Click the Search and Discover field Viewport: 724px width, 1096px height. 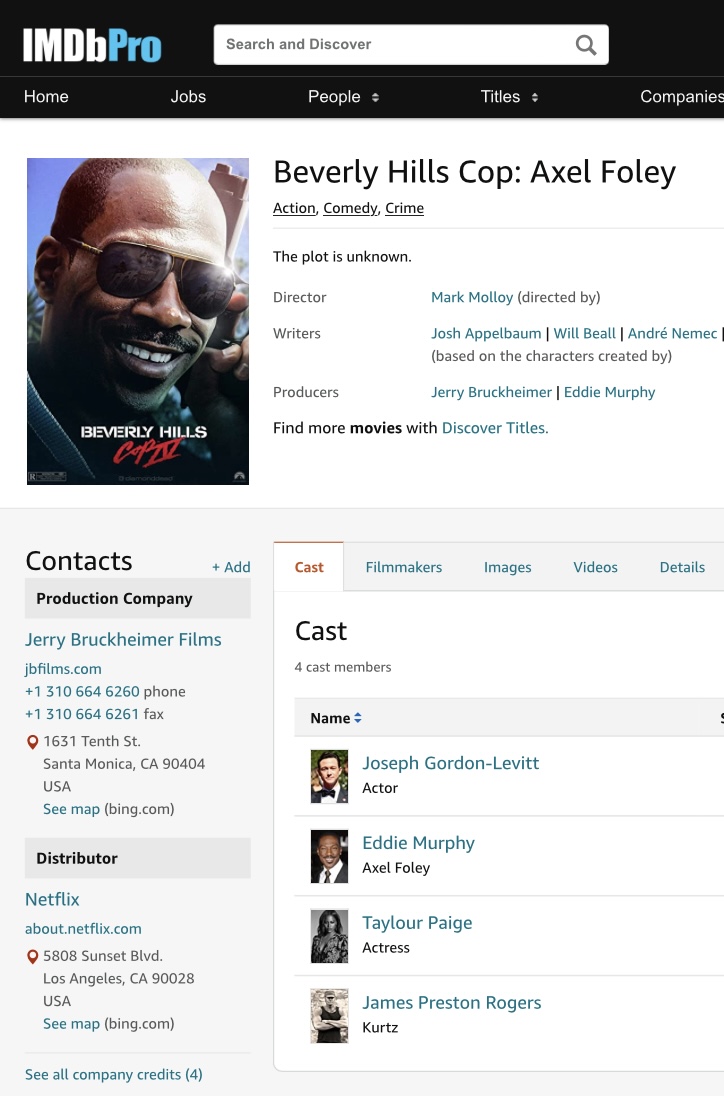pyautogui.click(x=411, y=45)
